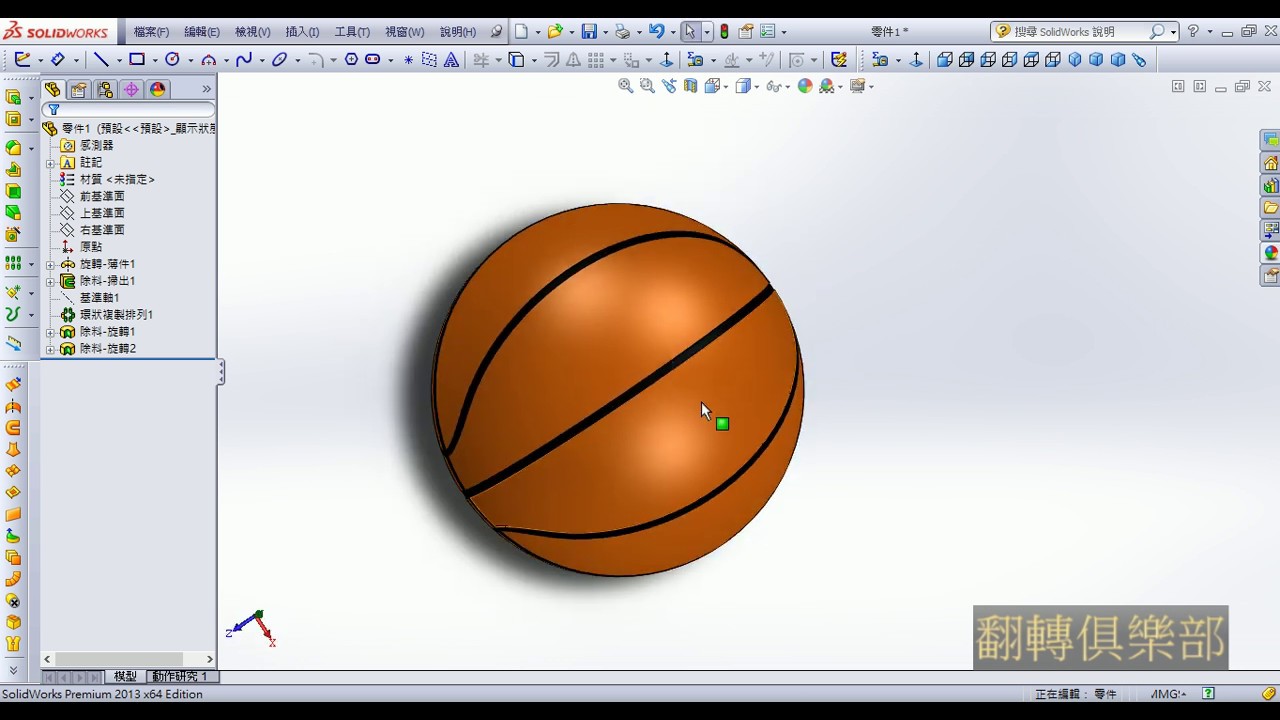
Task: Open the Display Style dropdown arrow
Action: [x=757, y=87]
